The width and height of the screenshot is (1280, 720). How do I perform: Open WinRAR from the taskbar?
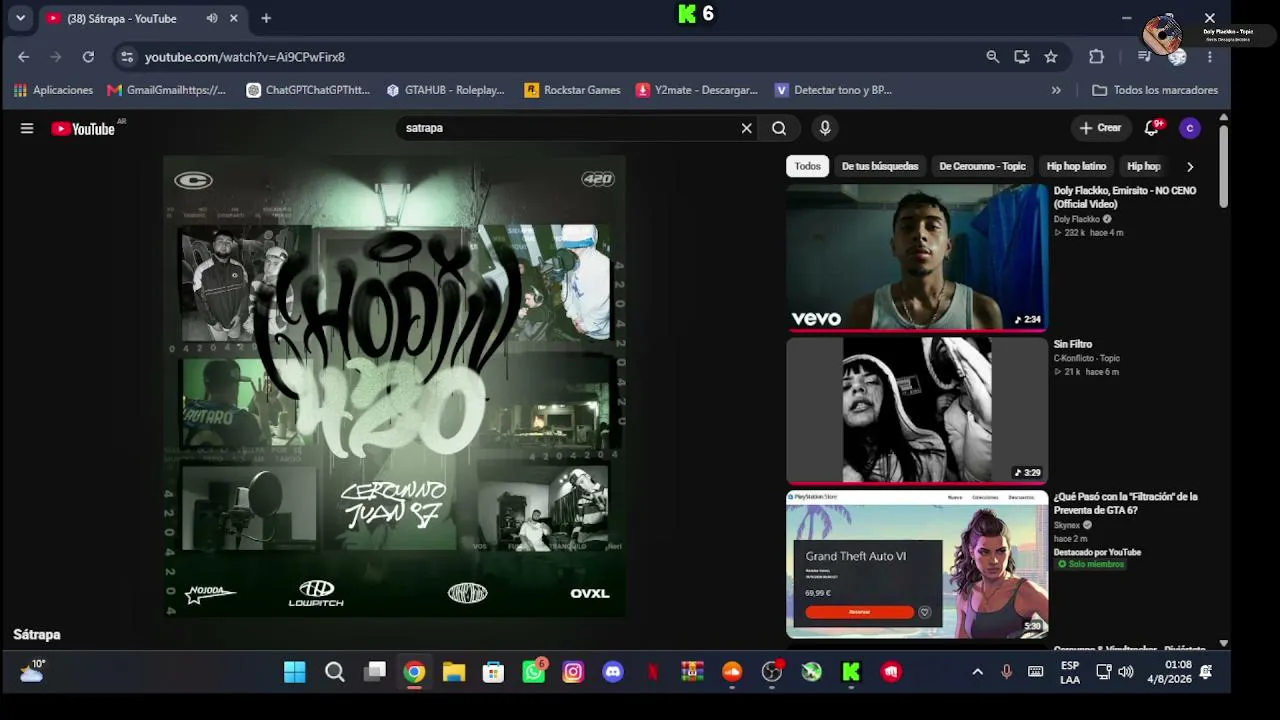(x=692, y=672)
